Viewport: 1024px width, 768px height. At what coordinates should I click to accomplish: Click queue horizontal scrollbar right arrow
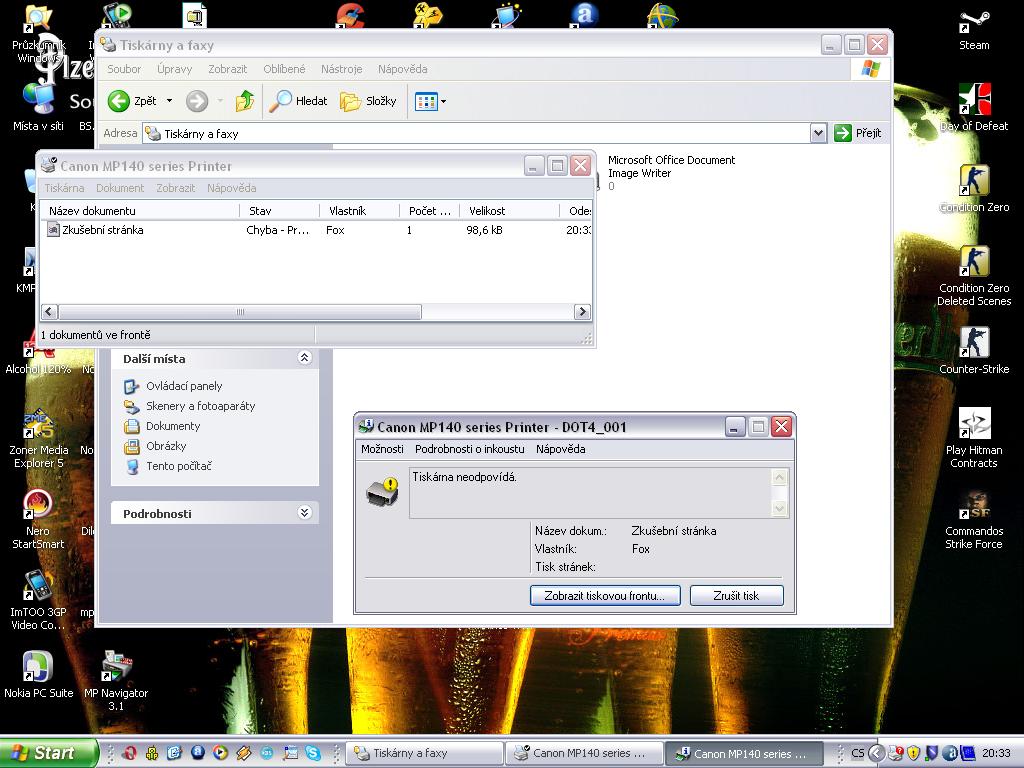582,312
